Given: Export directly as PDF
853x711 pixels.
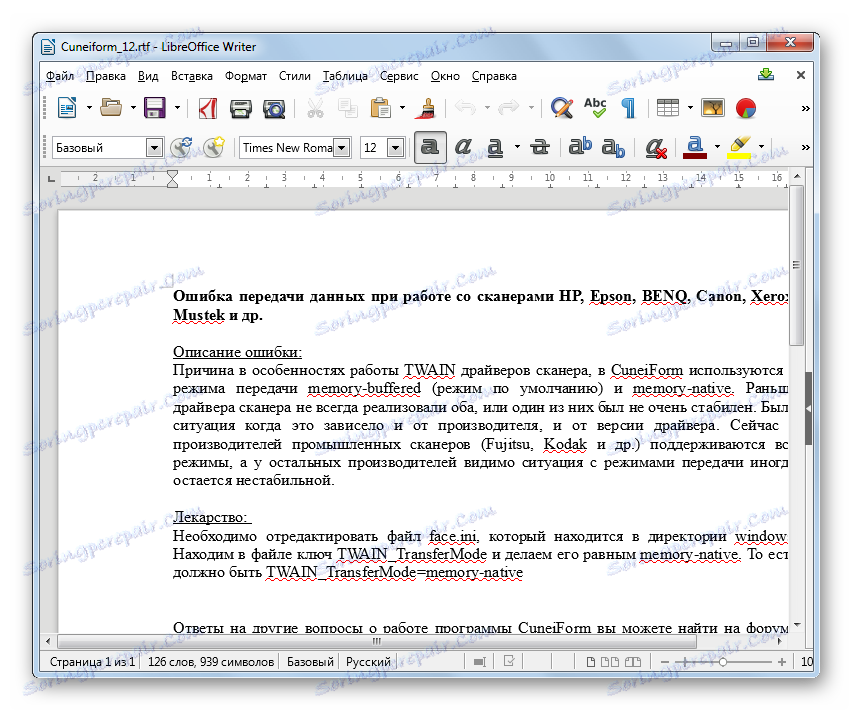Looking at the screenshot, I should 207,108.
